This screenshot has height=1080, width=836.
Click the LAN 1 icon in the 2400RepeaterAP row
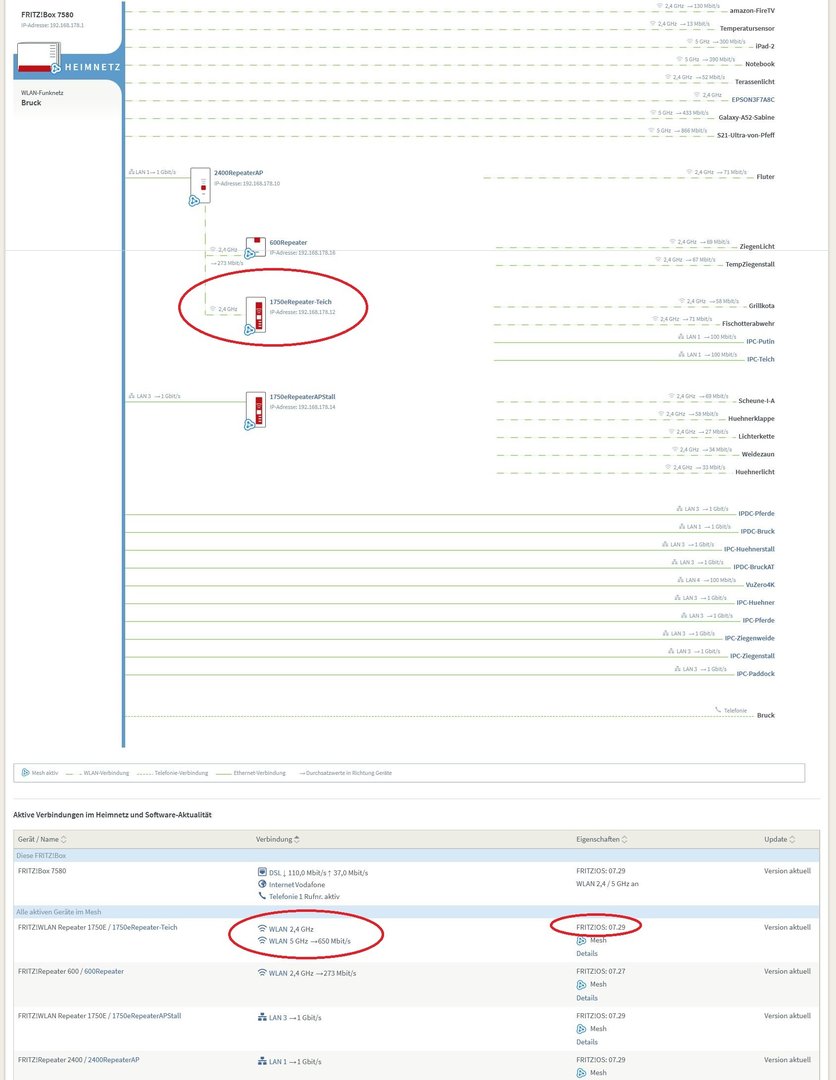point(262,1061)
